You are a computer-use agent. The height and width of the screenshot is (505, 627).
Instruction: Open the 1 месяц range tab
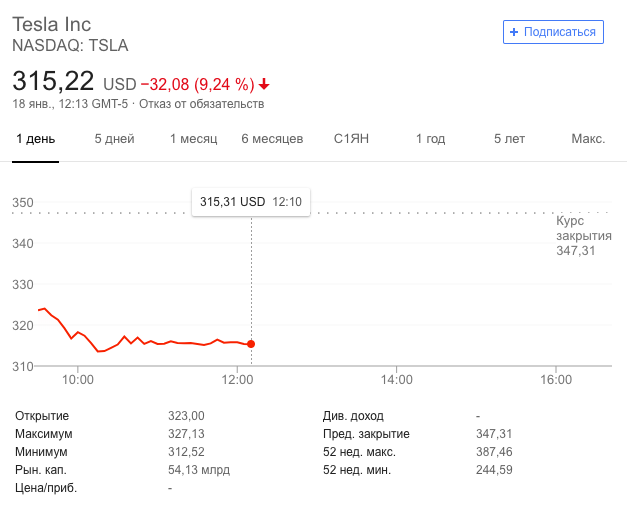click(x=193, y=139)
